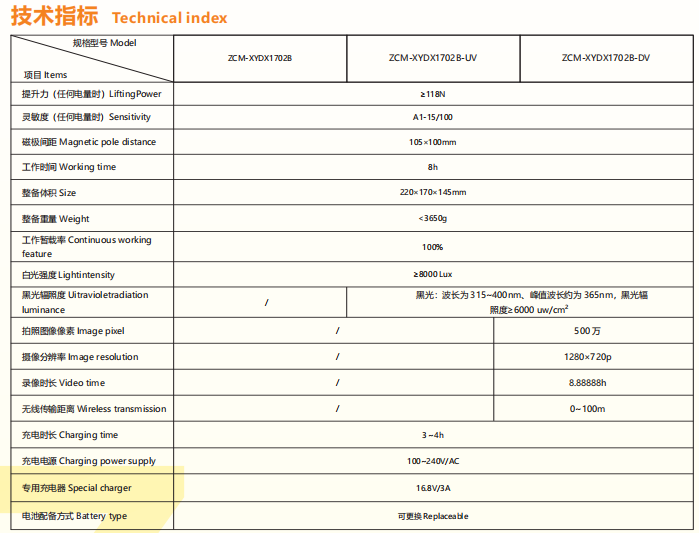The image size is (699, 533).
Task: Click the 0~100m wireless transmission value
Action: point(587,409)
